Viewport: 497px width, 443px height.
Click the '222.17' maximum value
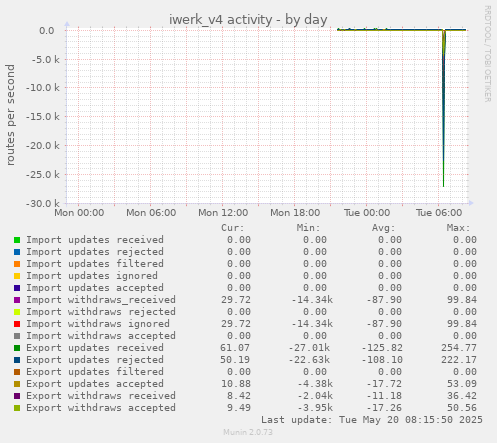(x=459, y=360)
